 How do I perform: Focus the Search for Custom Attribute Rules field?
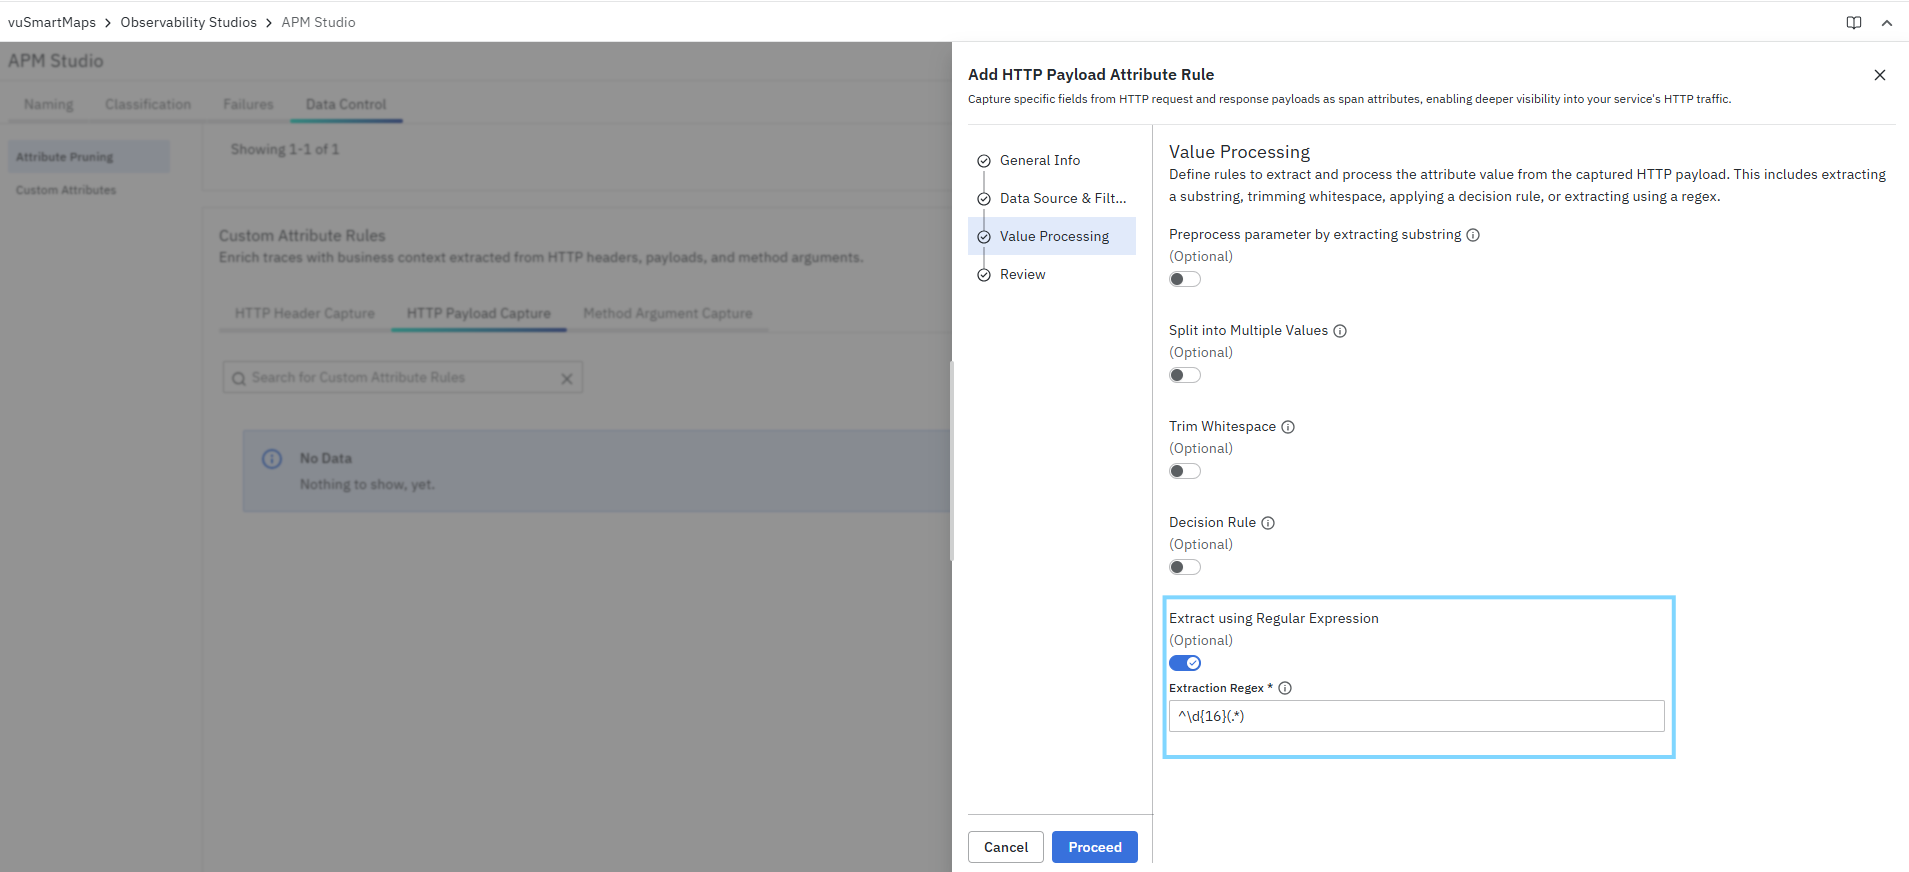[402, 378]
